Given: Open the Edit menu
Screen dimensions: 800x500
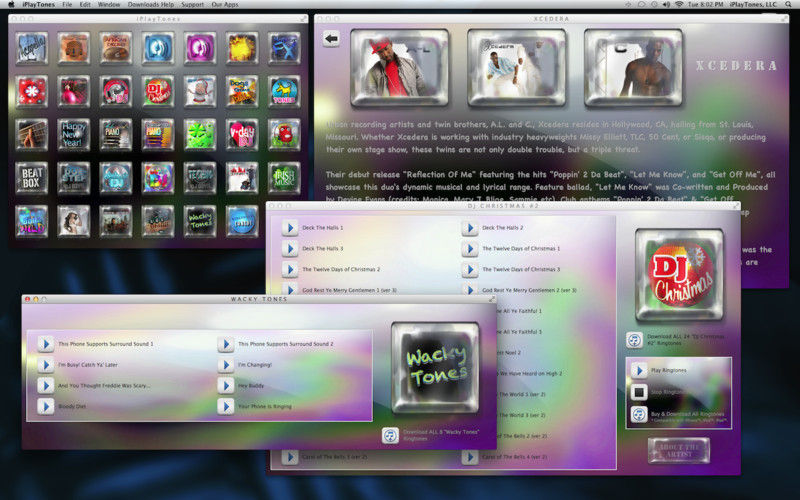Looking at the screenshot, I should 85,4.
